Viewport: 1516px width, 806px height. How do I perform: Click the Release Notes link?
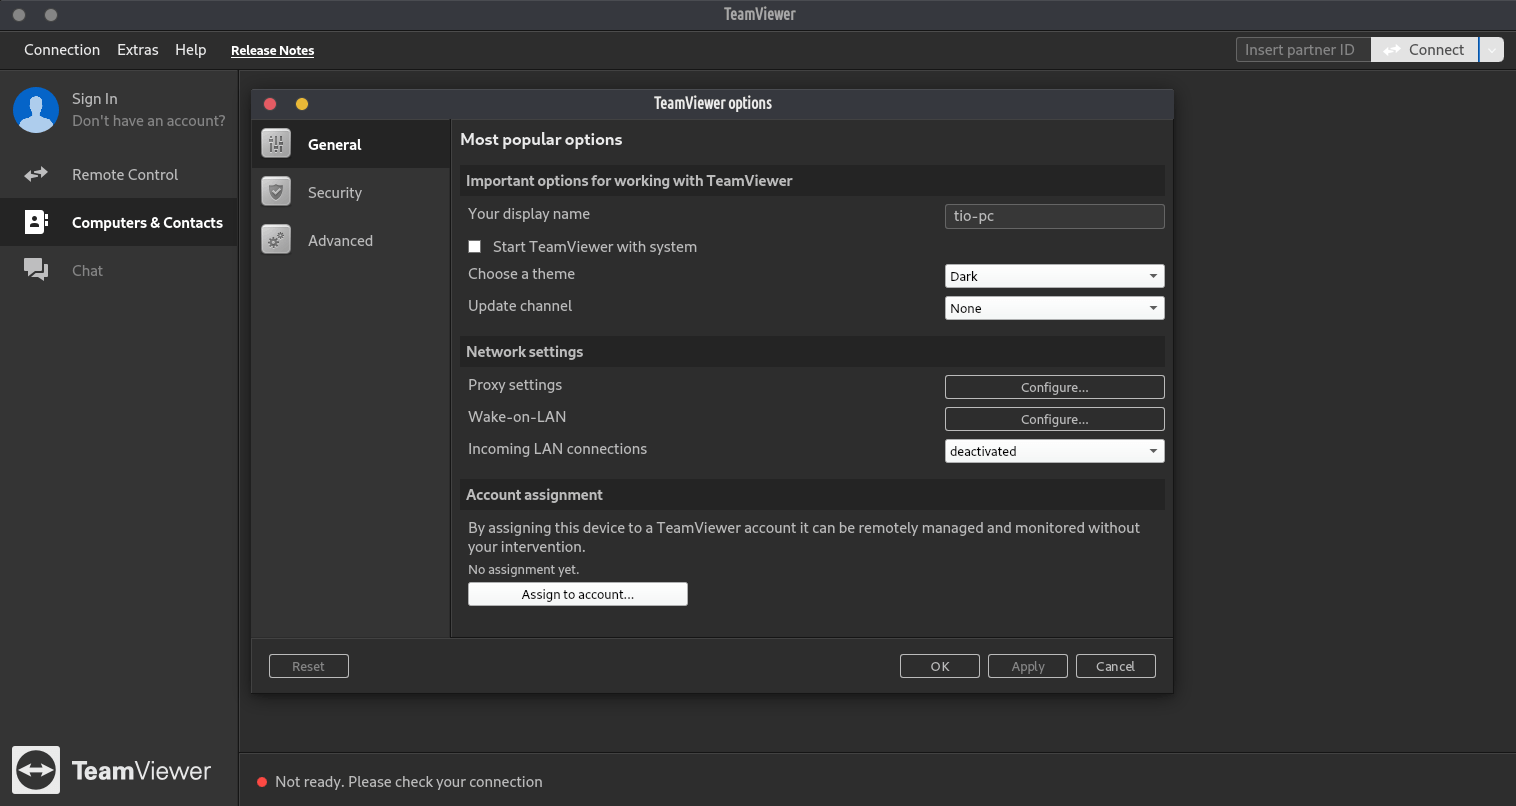[272, 51]
